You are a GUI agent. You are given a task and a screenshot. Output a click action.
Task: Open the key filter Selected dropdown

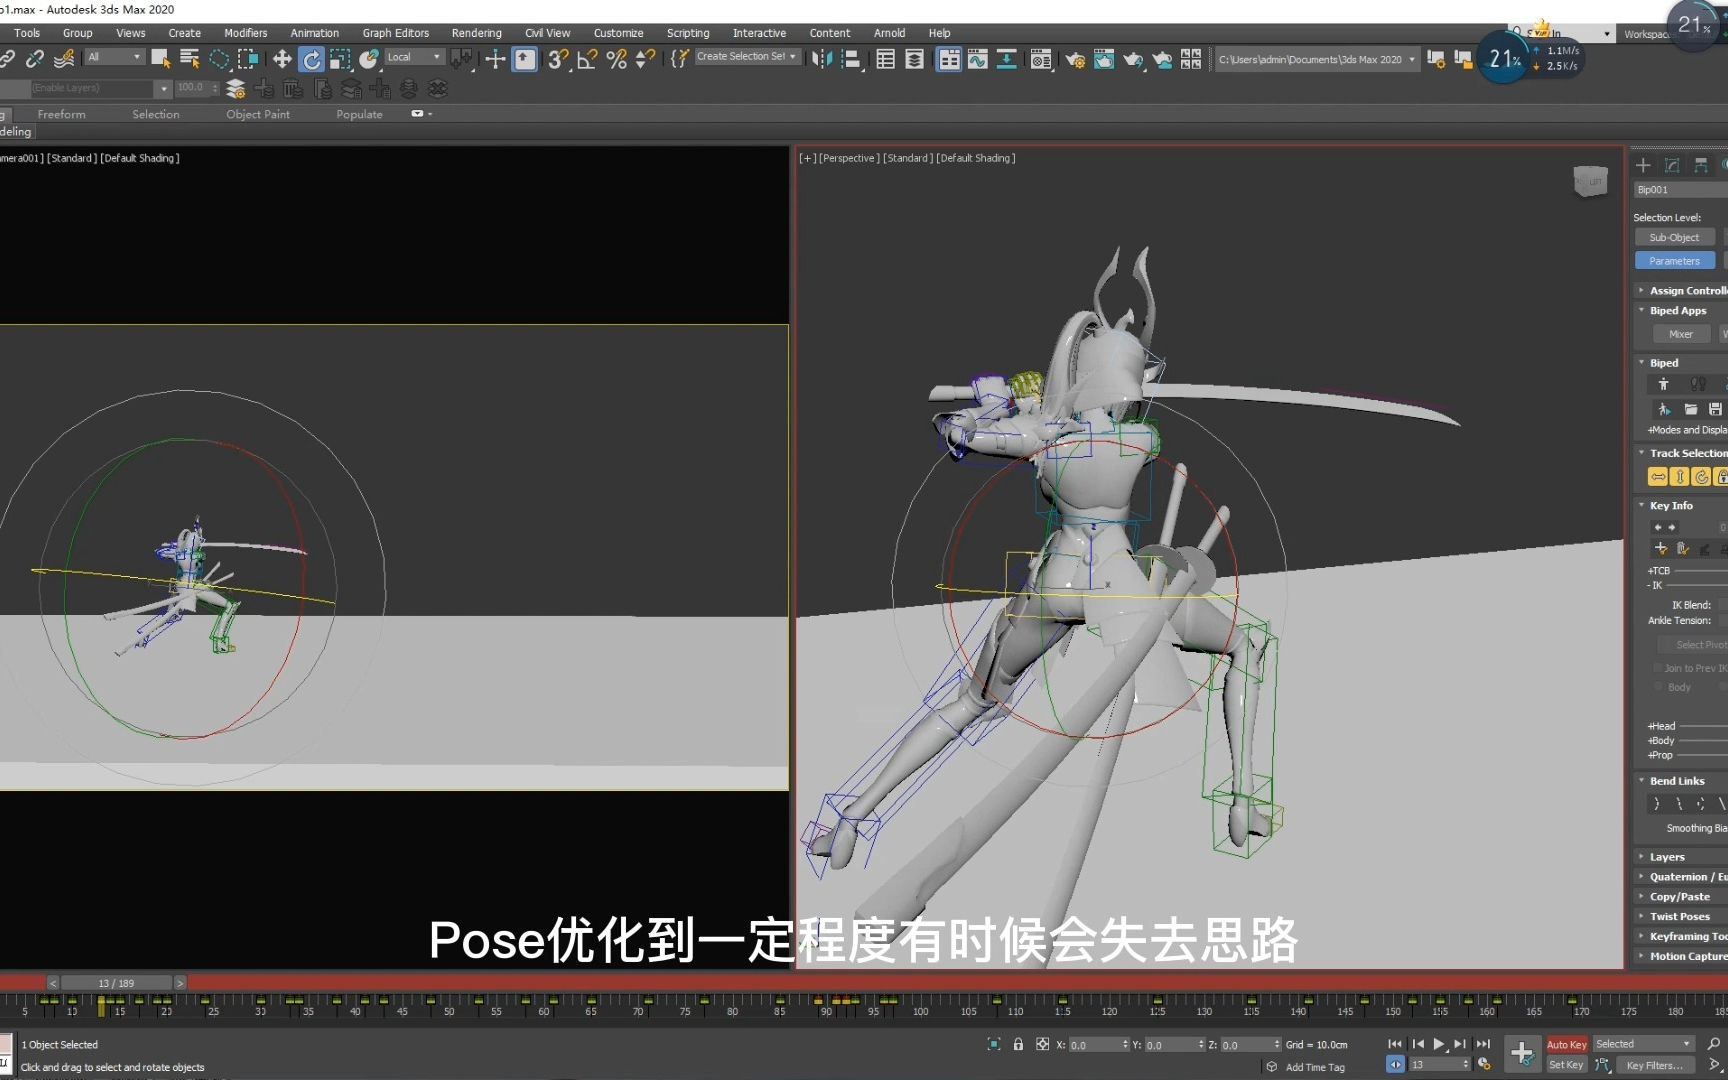coord(1644,1044)
